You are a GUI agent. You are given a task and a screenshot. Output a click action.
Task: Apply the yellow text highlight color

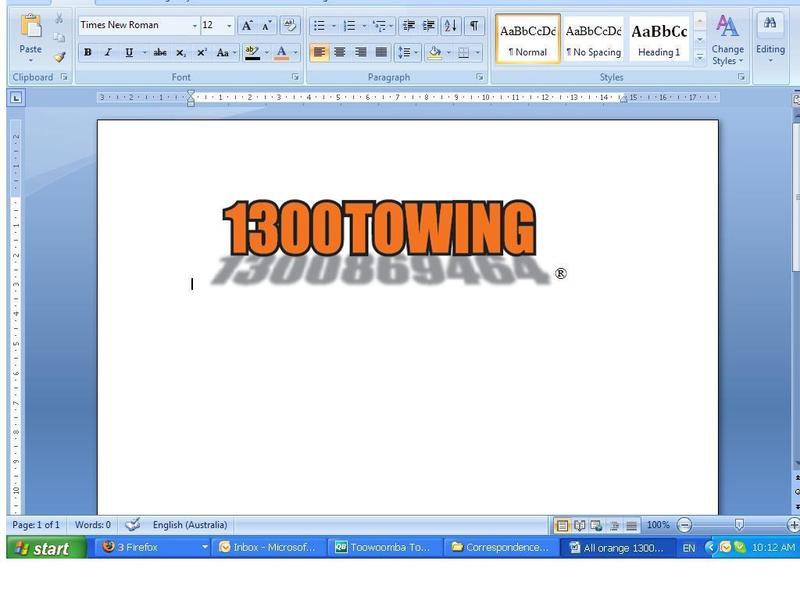[252, 53]
